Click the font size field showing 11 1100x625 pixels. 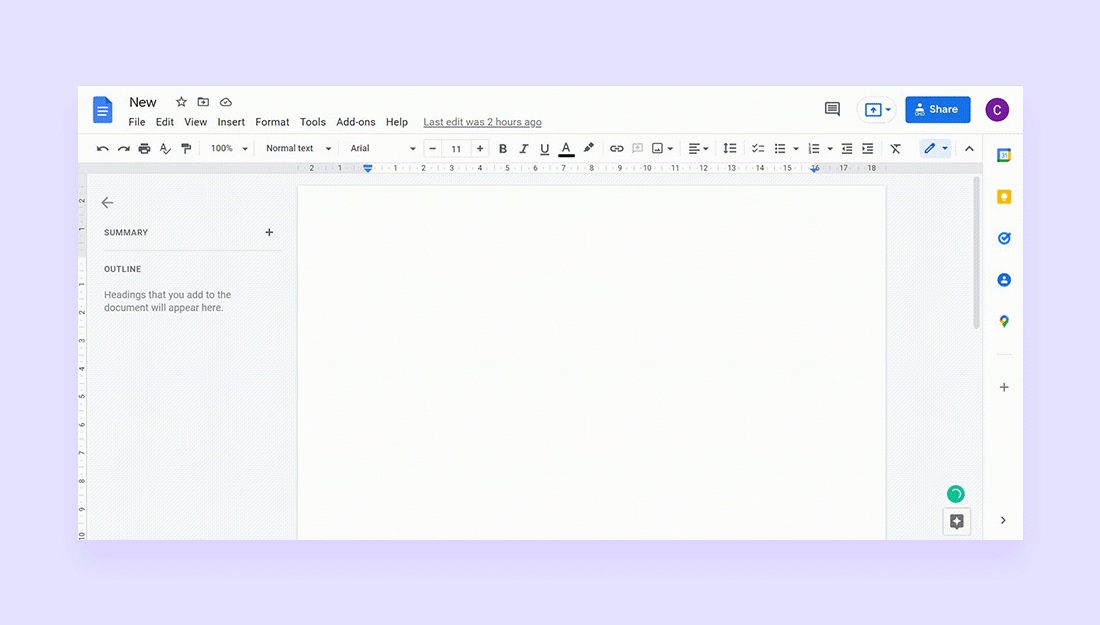[456, 149]
